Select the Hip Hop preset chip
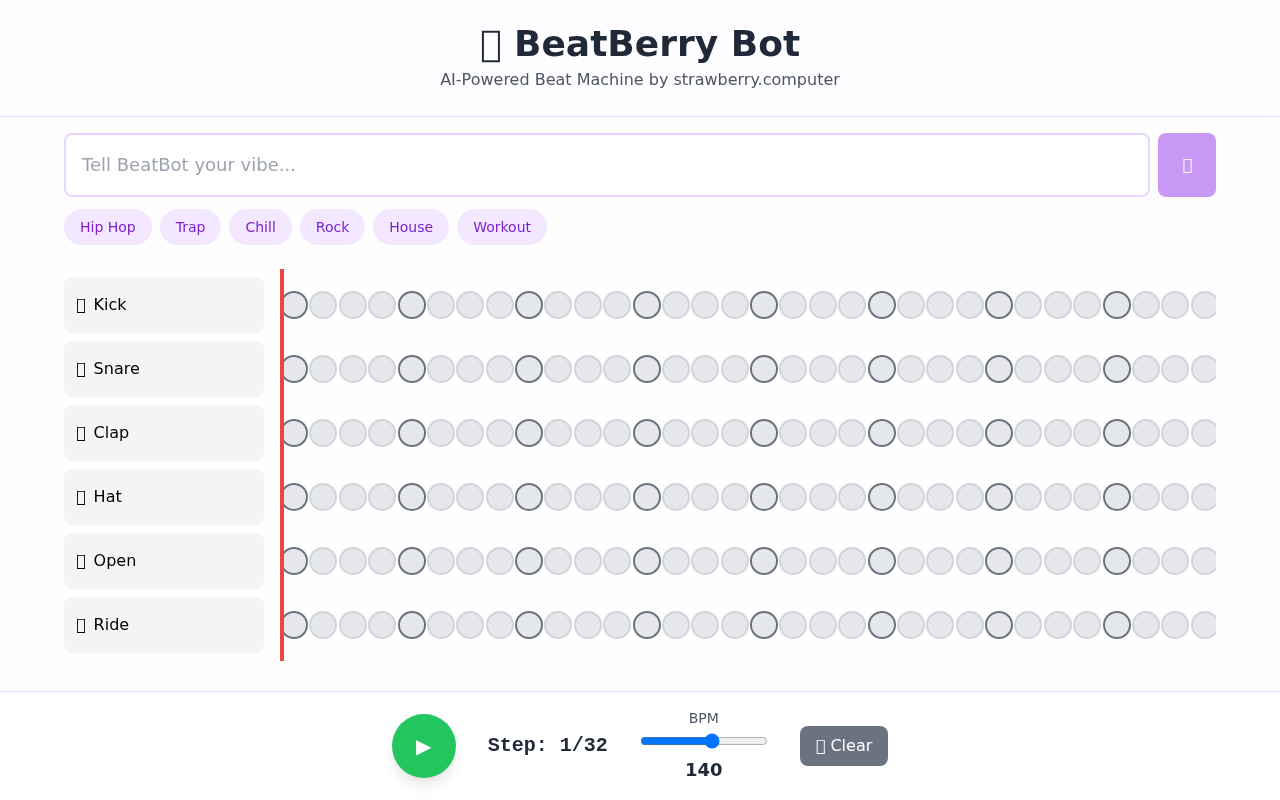1280x800 pixels. coord(107,227)
